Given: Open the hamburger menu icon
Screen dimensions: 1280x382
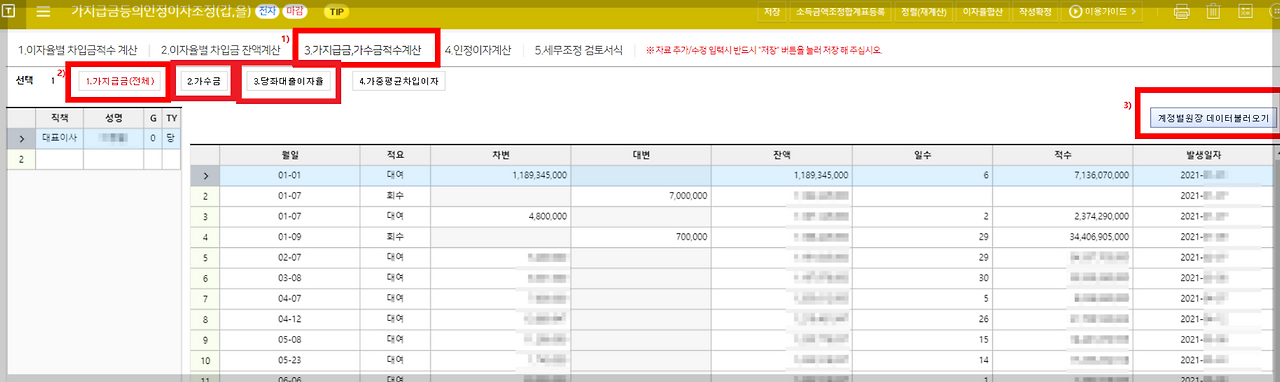Looking at the screenshot, I should [43, 12].
